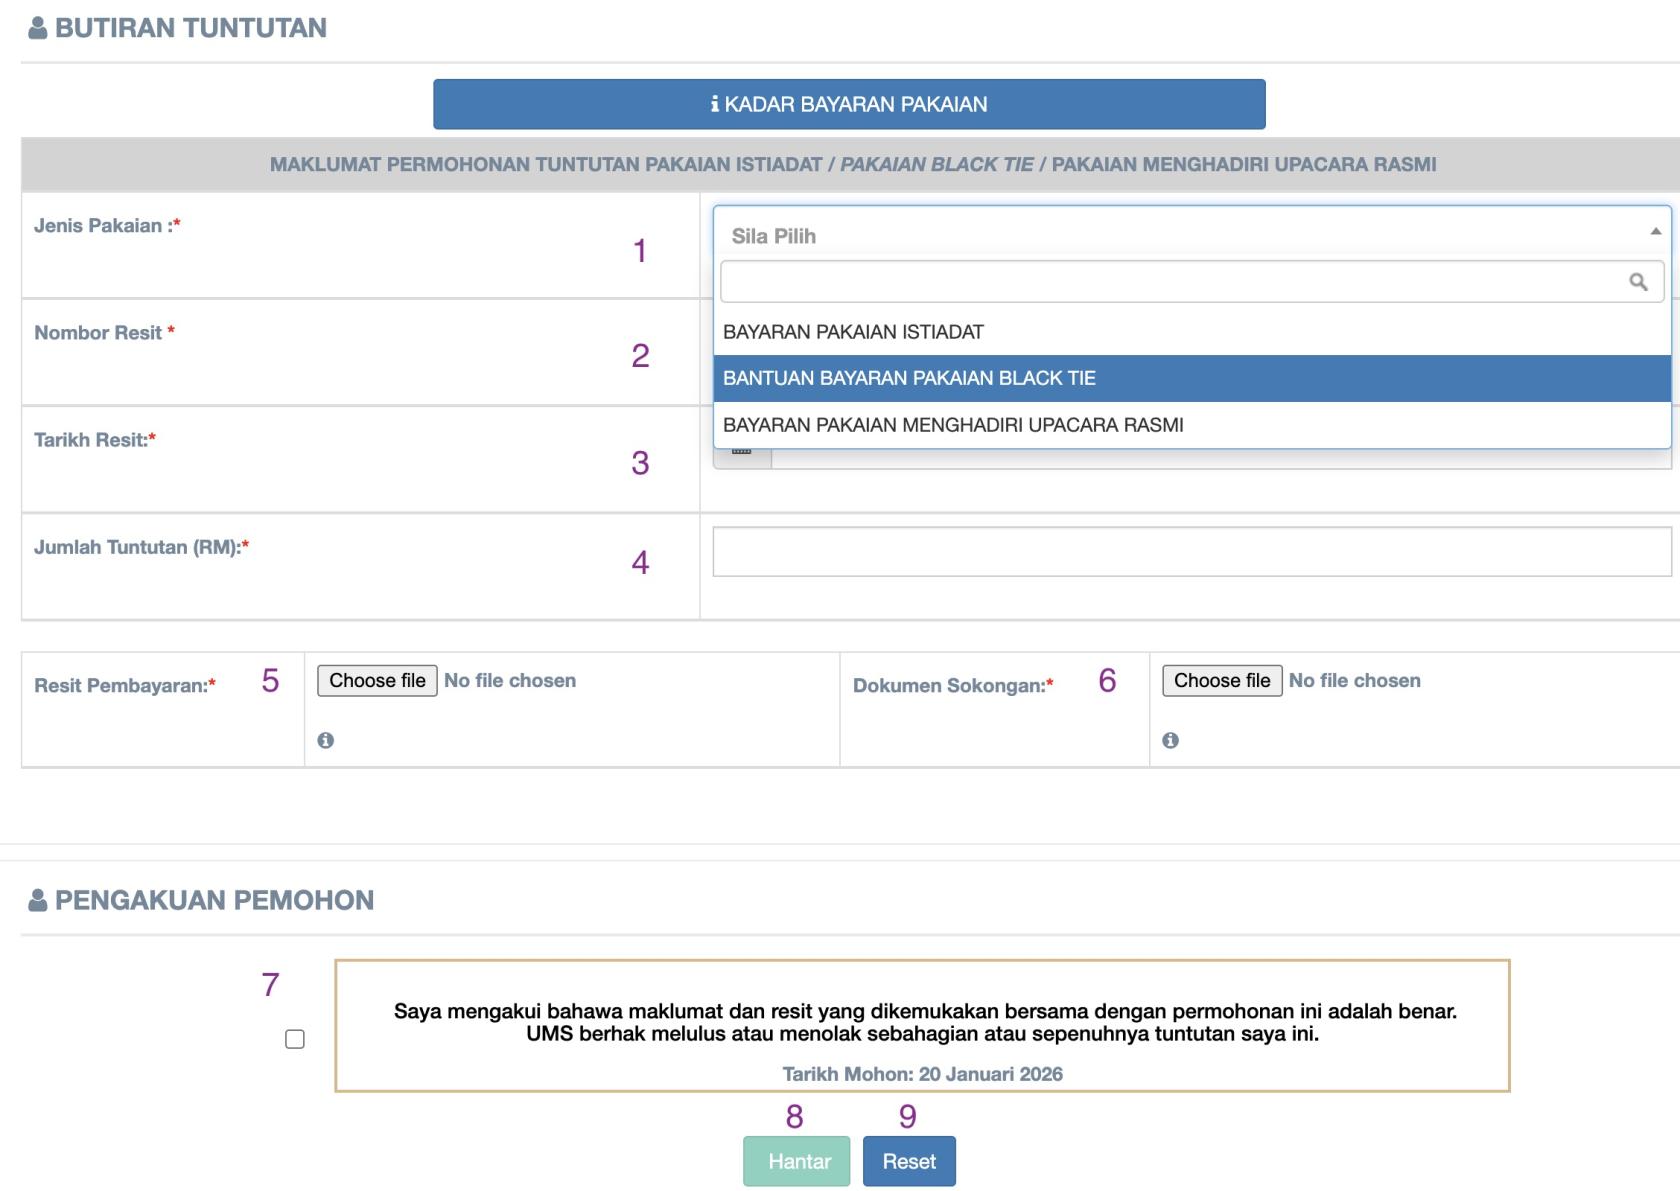Screen dimensions: 1680x1191
Task: Select Bayaran Pakaian Istiadat option
Action: 853,332
